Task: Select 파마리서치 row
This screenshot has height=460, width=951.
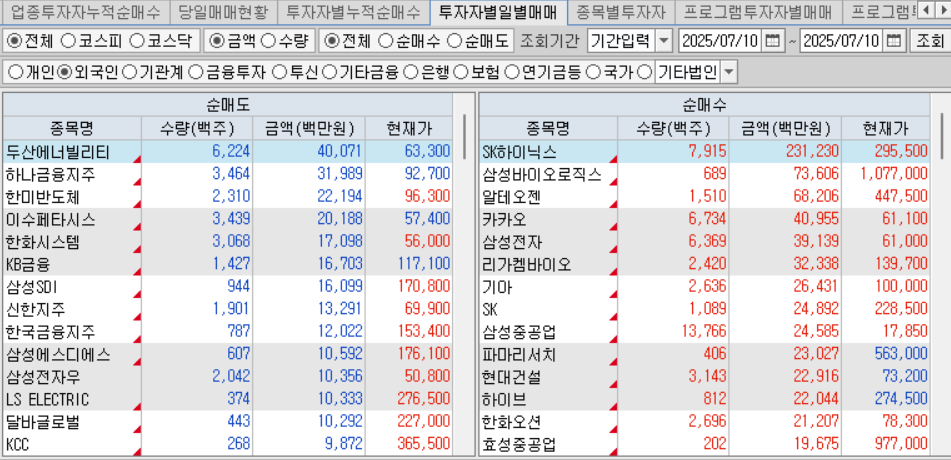Action: (x=704, y=354)
